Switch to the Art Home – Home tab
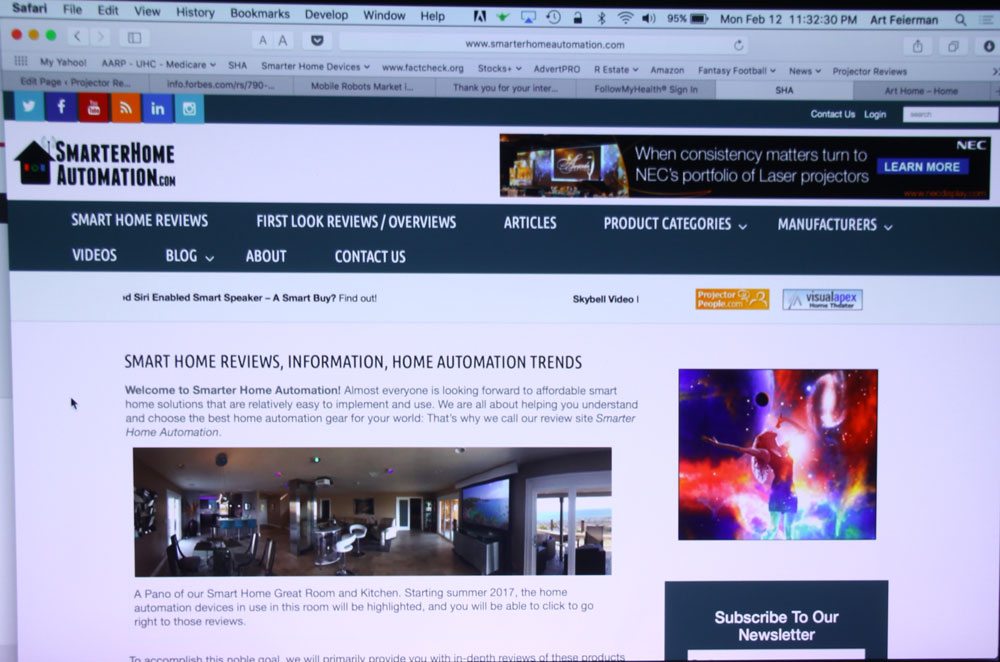The width and height of the screenshot is (1000, 662). (x=921, y=91)
